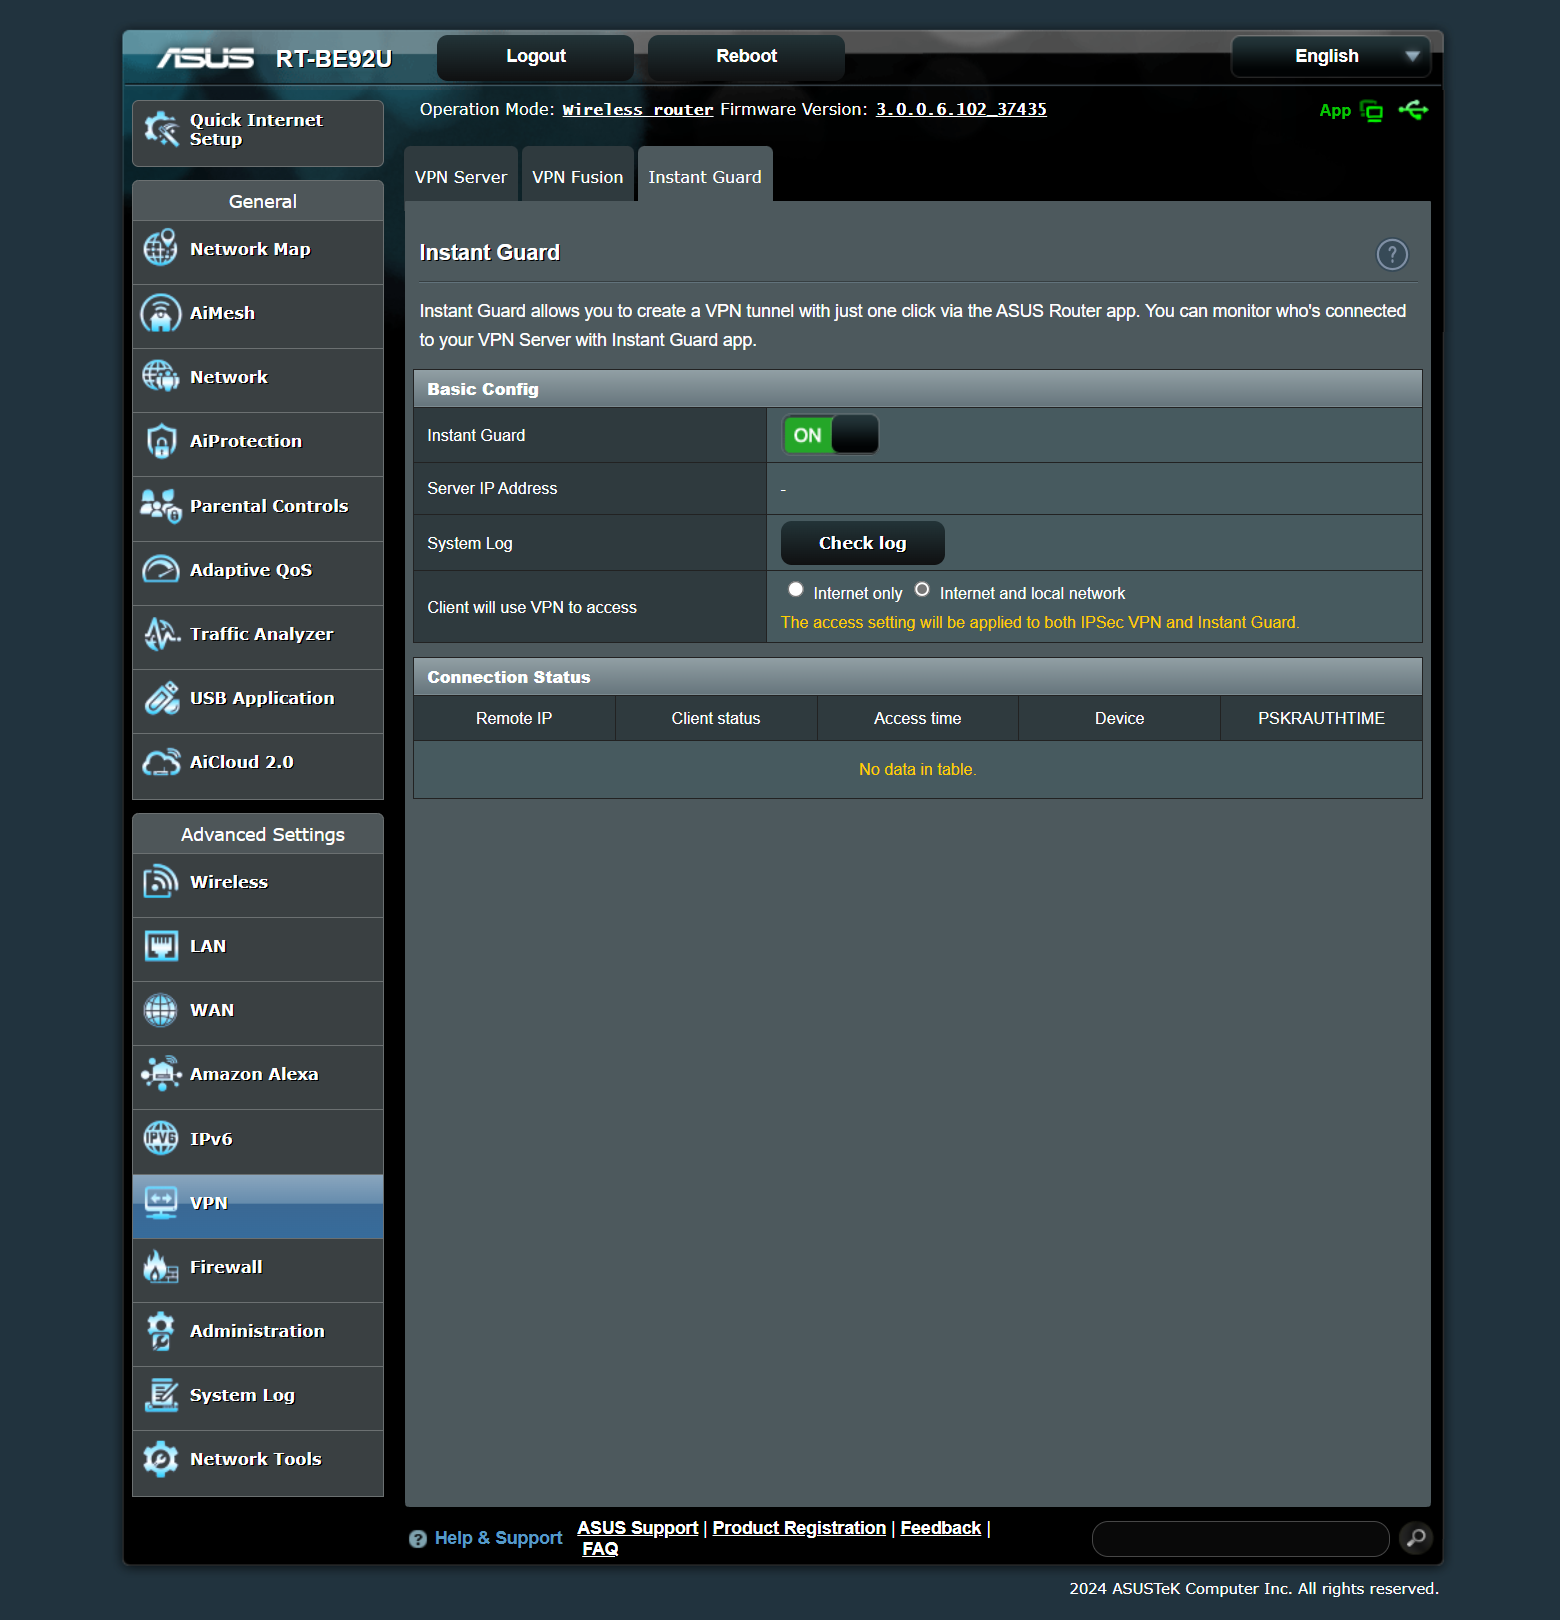Click the Logout button
This screenshot has height=1620, width=1560.
pos(536,57)
